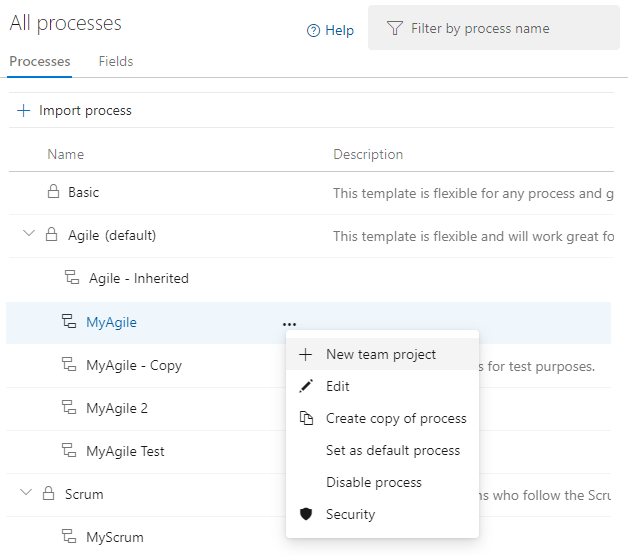This screenshot has height=560, width=628.
Task: Click the plus icon beside Import process
Action: 23,110
